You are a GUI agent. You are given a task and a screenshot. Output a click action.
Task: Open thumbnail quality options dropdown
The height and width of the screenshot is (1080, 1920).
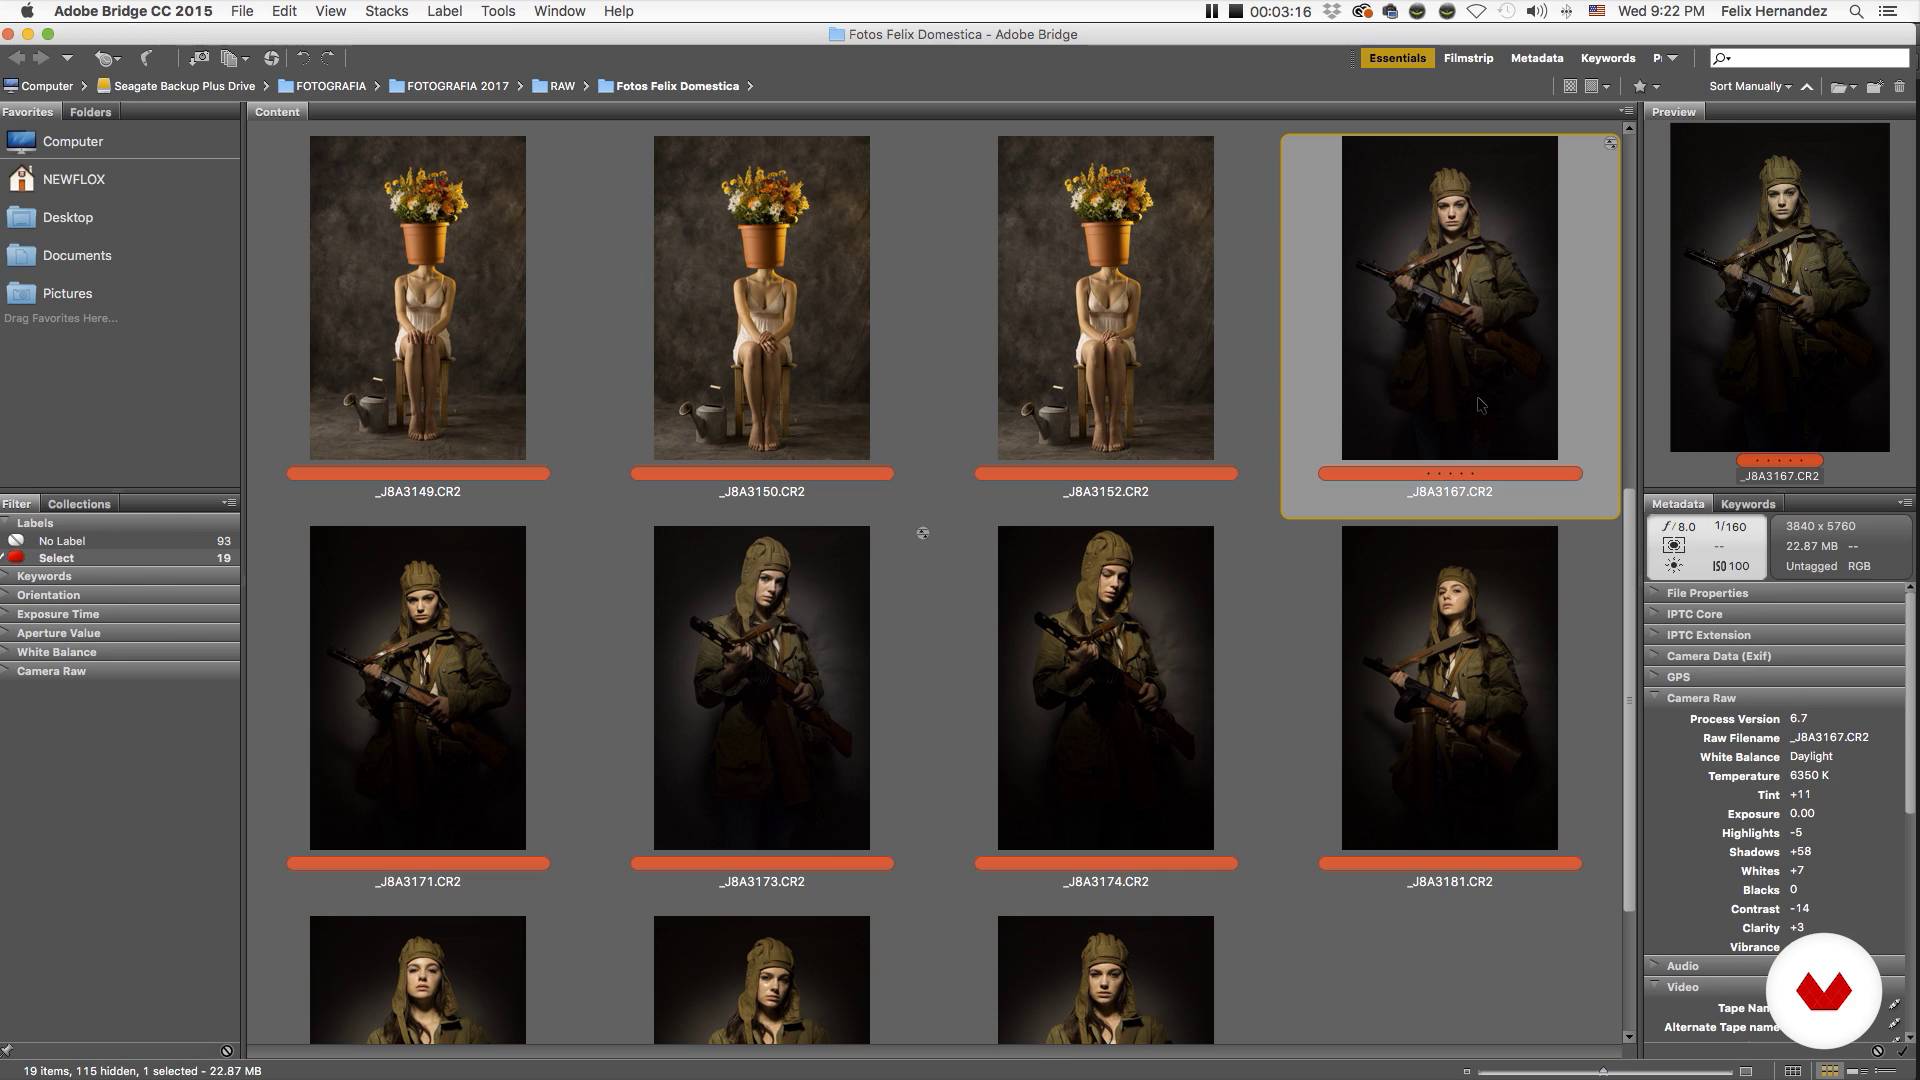point(1597,86)
